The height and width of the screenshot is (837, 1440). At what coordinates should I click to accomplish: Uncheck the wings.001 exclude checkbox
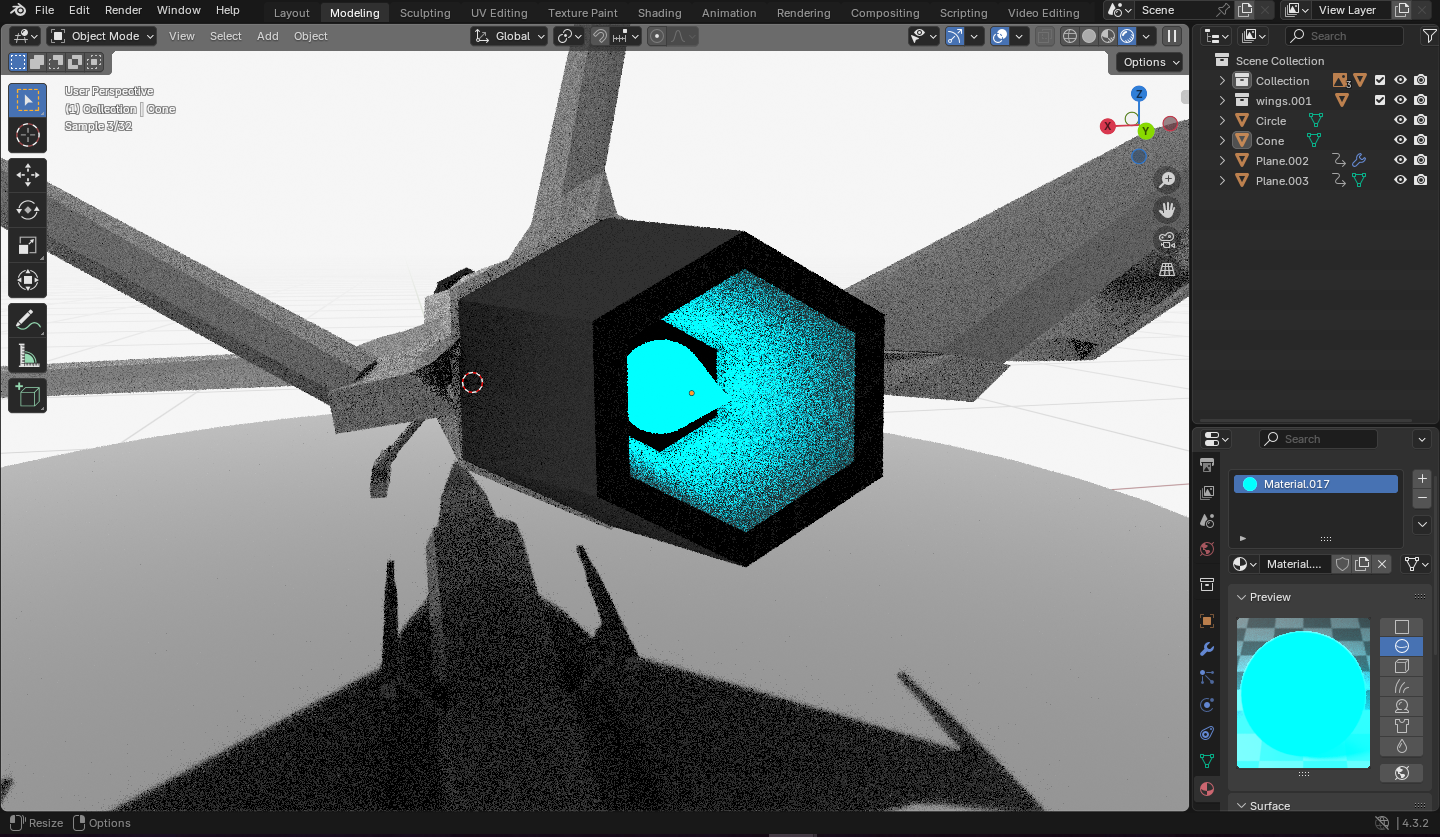pos(1380,101)
